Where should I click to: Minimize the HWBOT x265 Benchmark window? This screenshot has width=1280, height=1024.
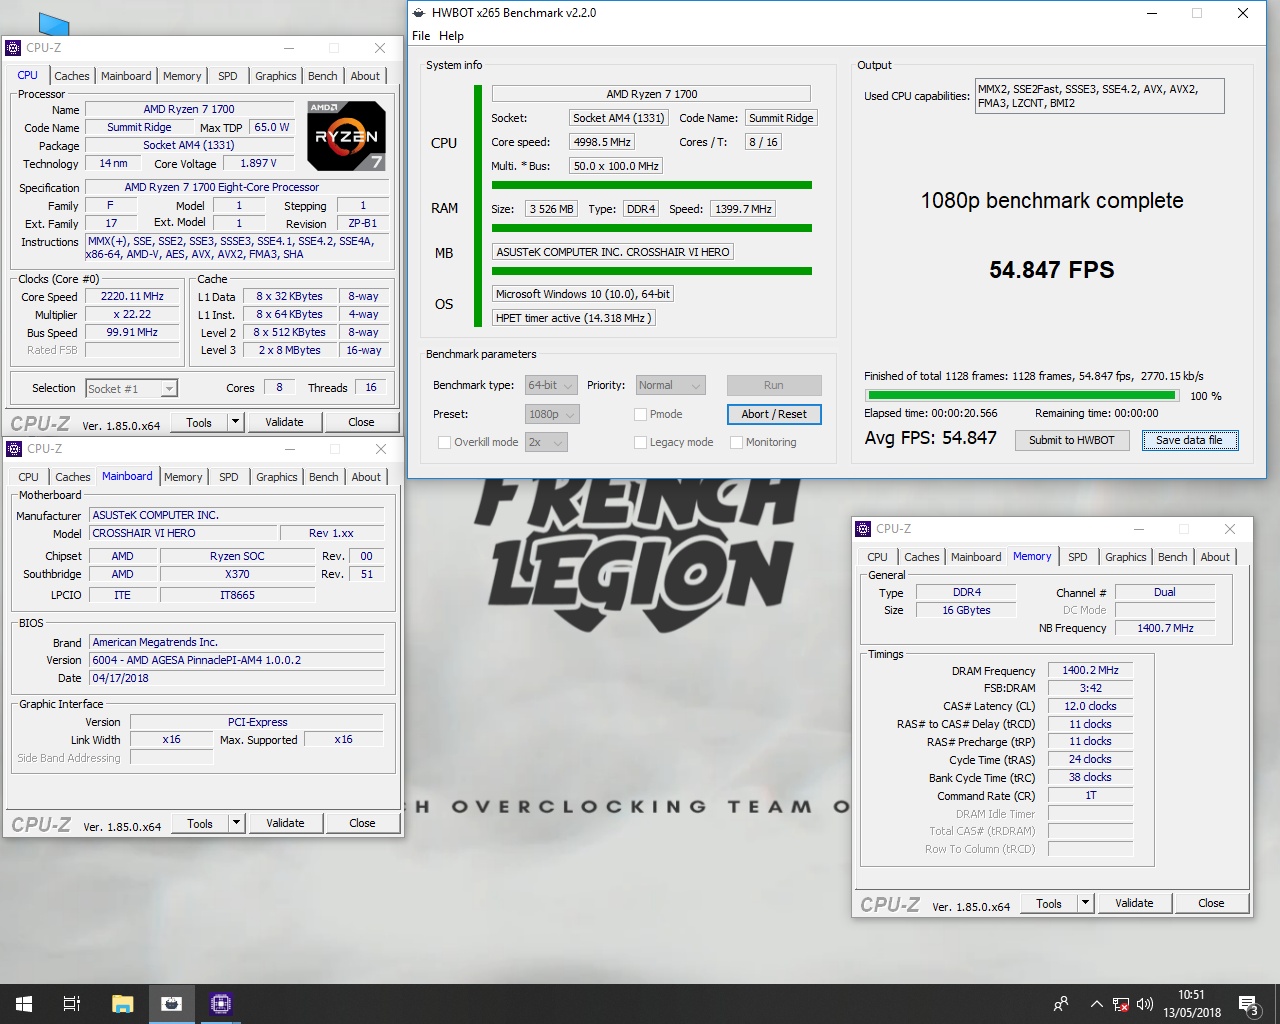(1152, 13)
